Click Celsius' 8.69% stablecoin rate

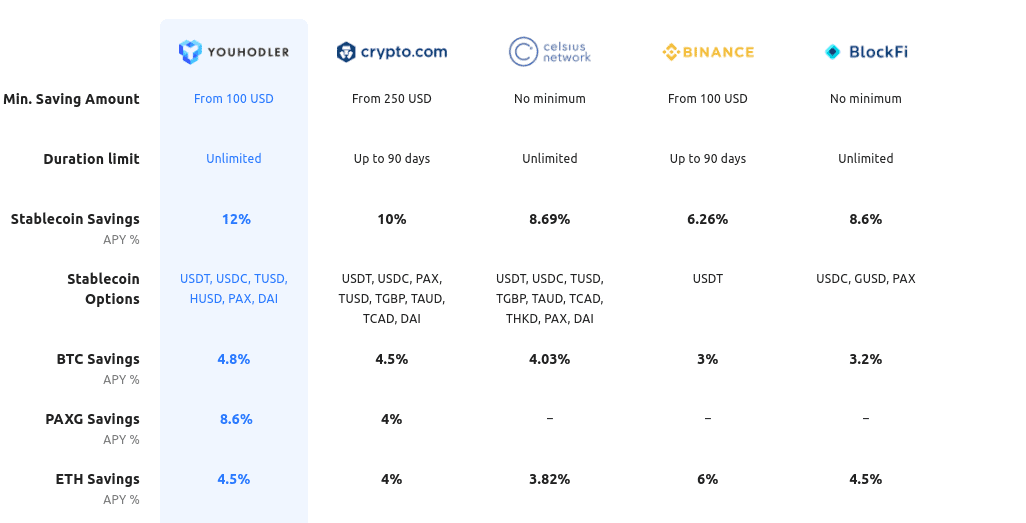tap(550, 219)
